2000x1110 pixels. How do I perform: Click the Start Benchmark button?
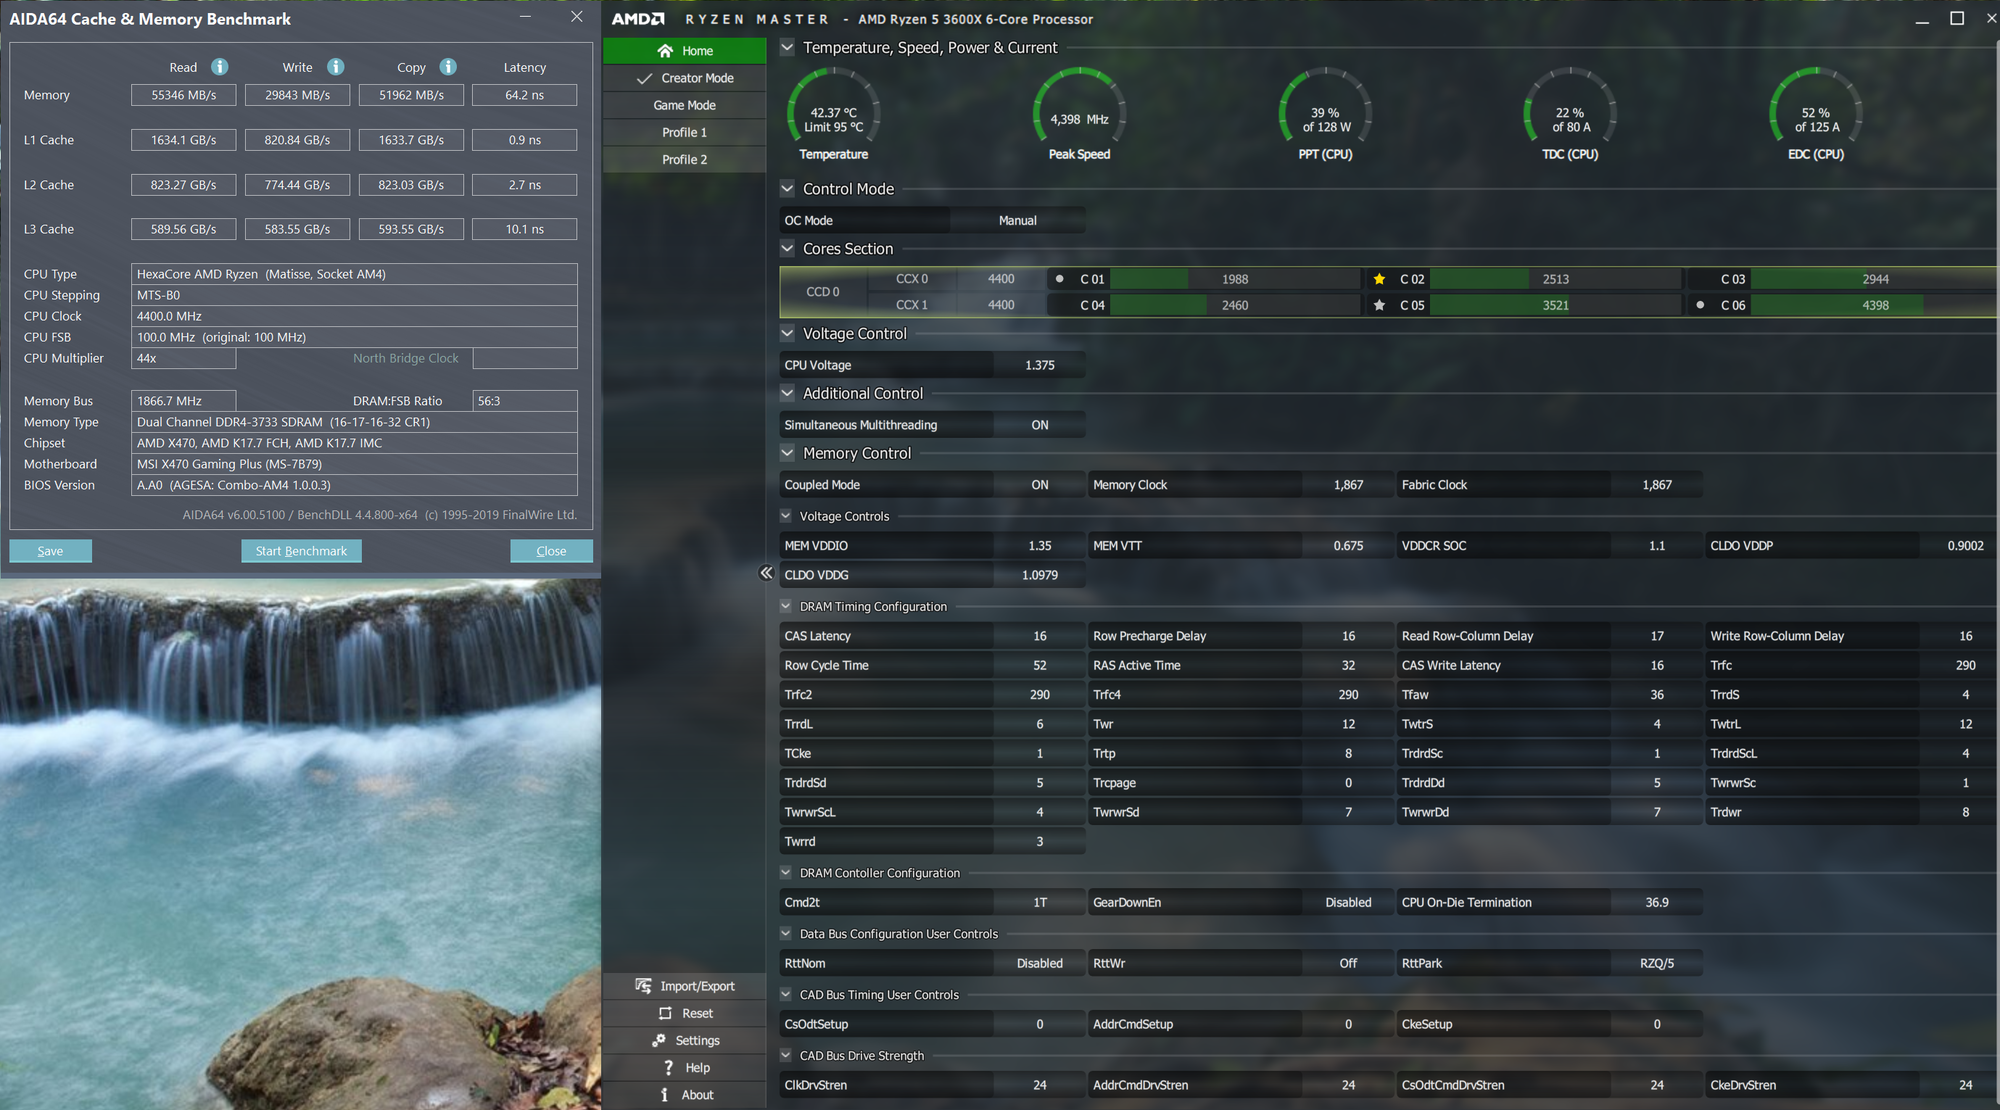tap(301, 551)
